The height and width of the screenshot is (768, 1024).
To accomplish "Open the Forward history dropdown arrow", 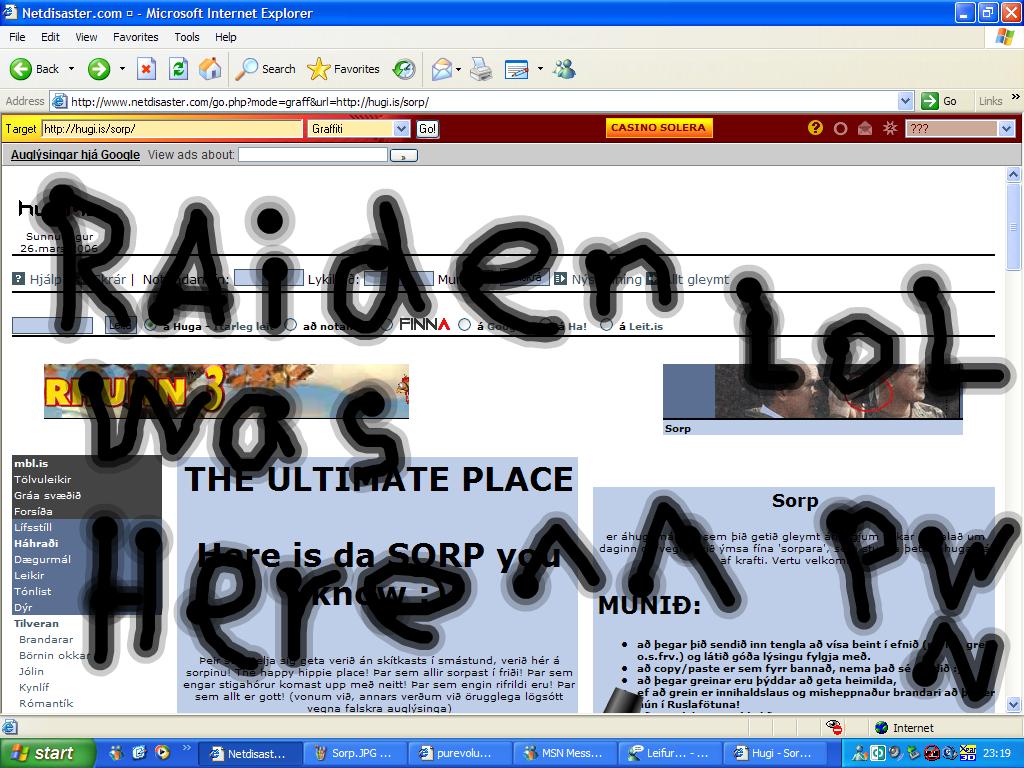I will (122, 69).
